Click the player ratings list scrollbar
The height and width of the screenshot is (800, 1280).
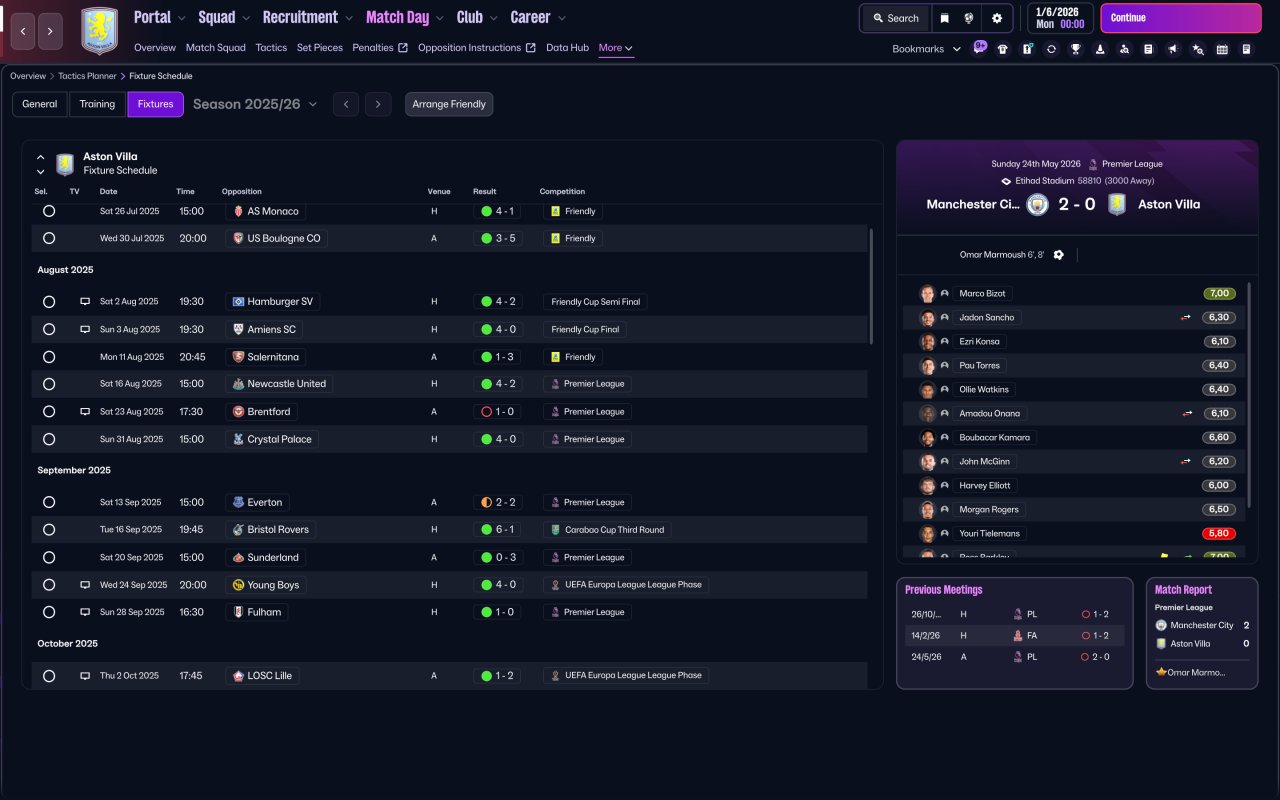point(1249,395)
